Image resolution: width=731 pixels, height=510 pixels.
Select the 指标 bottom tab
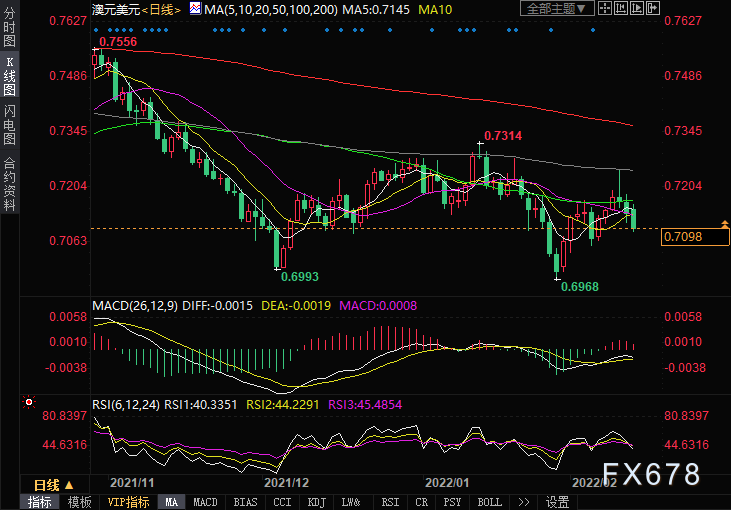tap(40, 502)
